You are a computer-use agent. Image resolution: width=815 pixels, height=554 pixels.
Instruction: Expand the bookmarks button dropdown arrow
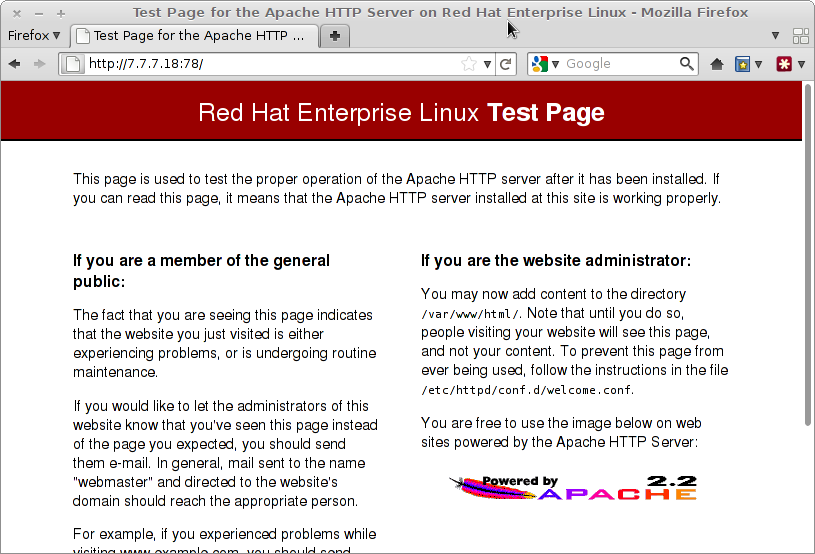(758, 64)
